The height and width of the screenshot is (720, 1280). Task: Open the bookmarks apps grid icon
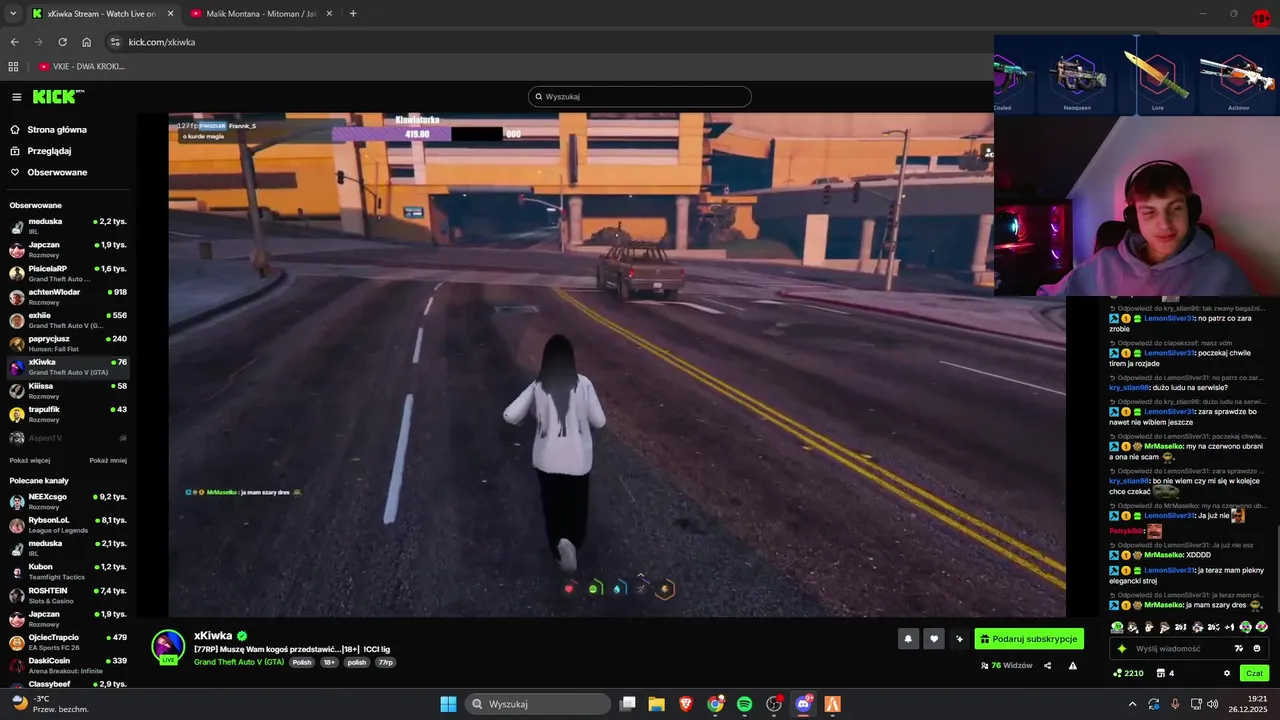[x=13, y=66]
